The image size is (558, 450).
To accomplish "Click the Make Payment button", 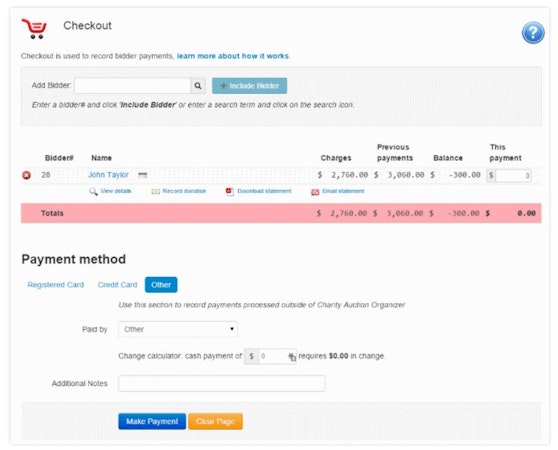I will [x=152, y=421].
